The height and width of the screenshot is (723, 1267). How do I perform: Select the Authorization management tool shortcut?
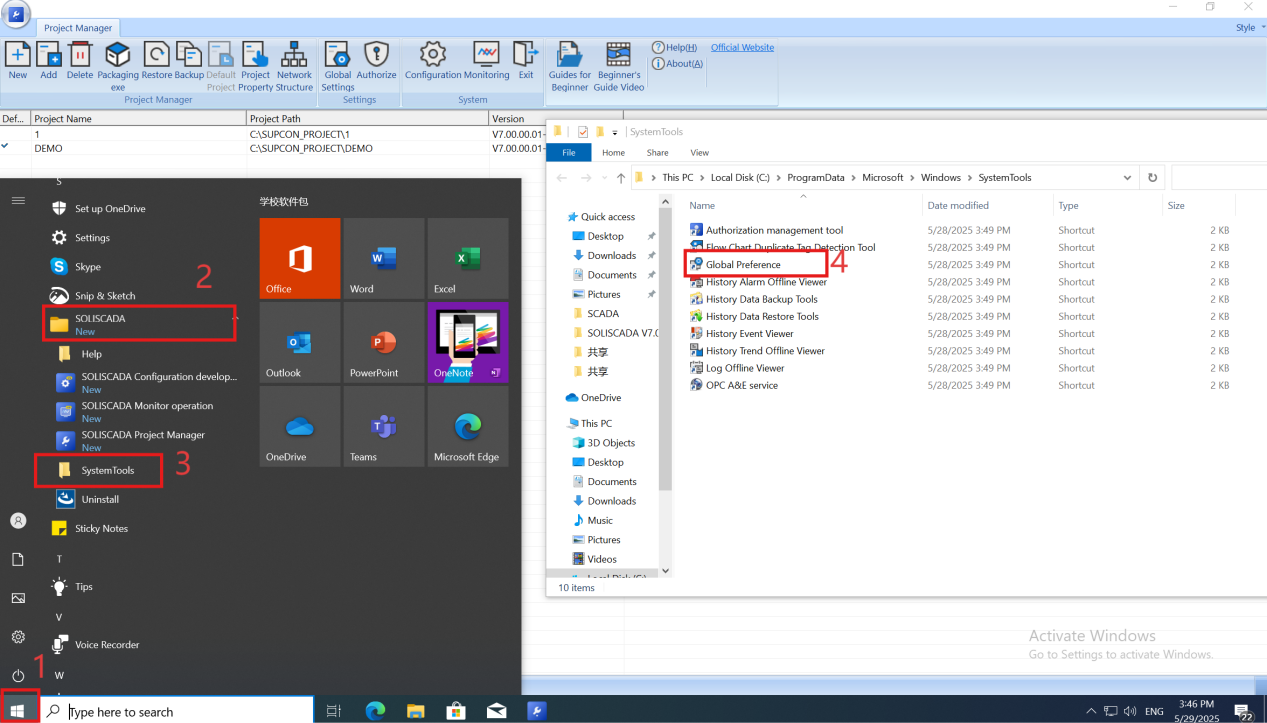tap(766, 230)
